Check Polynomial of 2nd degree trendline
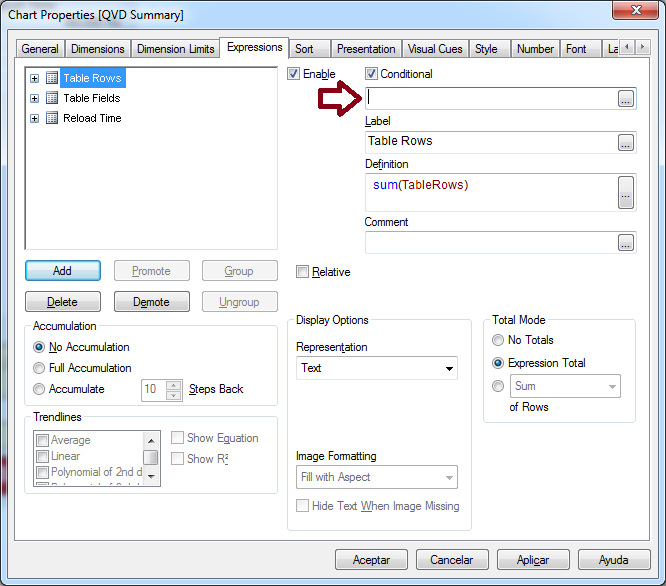This screenshot has height=586, width=666. 42,472
